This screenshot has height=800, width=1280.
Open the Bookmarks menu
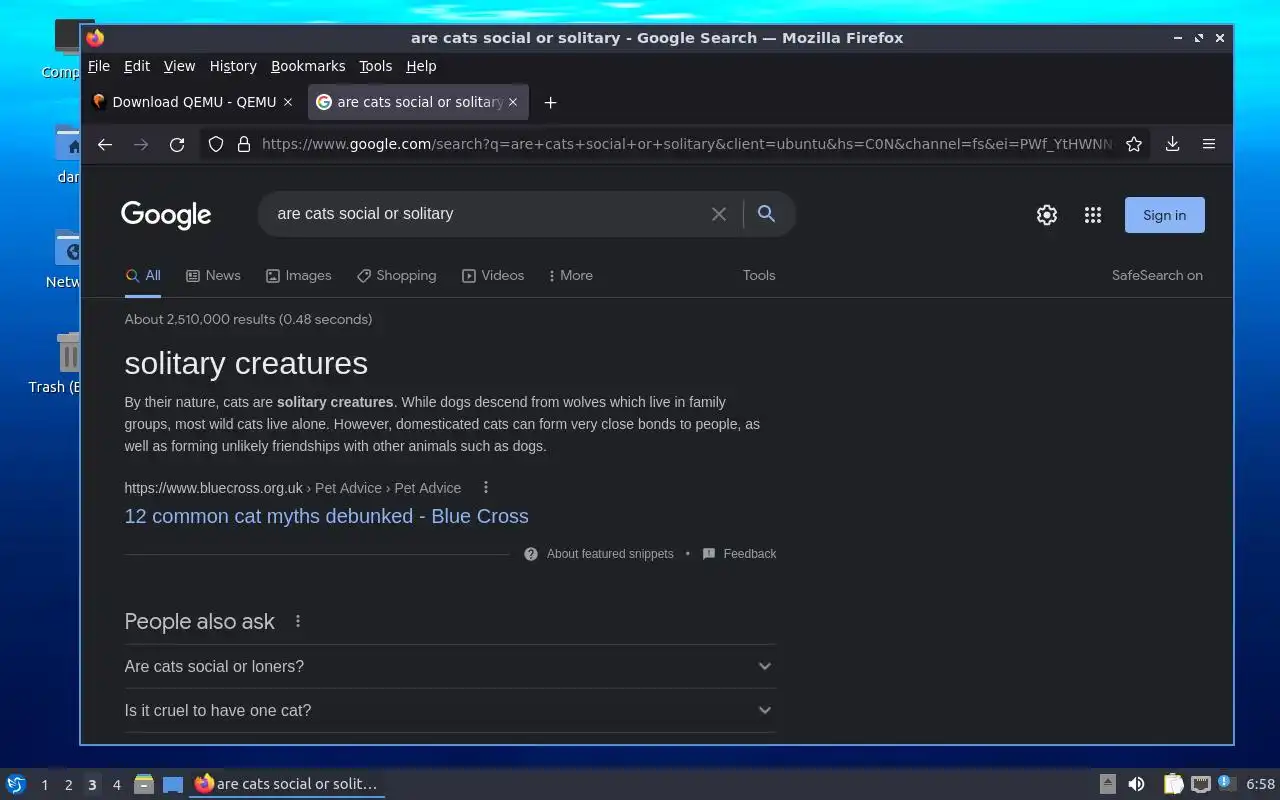[308, 66]
